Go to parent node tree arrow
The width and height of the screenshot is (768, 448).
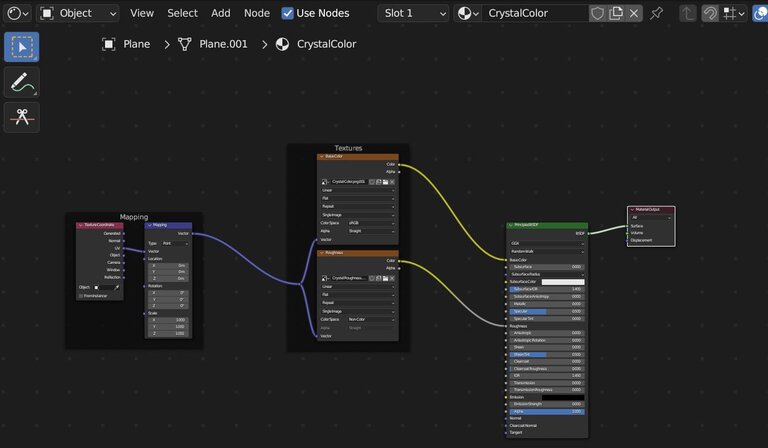tap(688, 14)
